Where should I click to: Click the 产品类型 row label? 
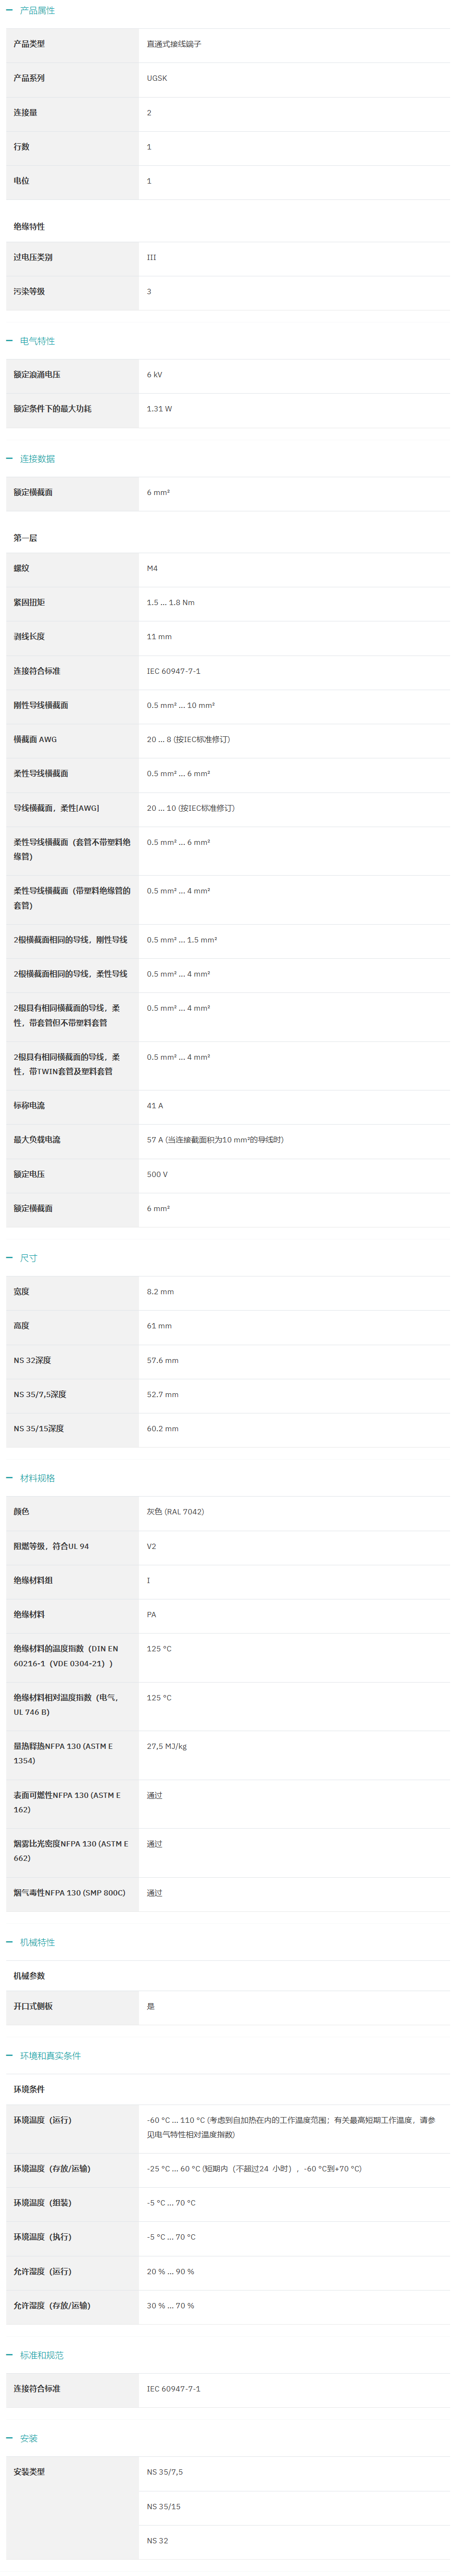click(x=29, y=44)
